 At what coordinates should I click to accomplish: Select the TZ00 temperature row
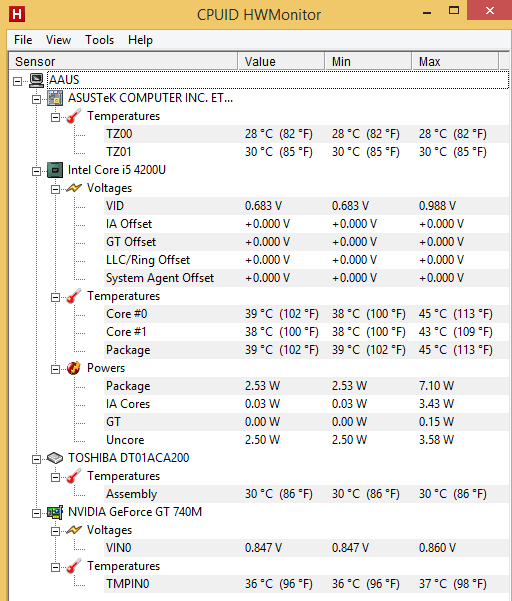click(306, 134)
